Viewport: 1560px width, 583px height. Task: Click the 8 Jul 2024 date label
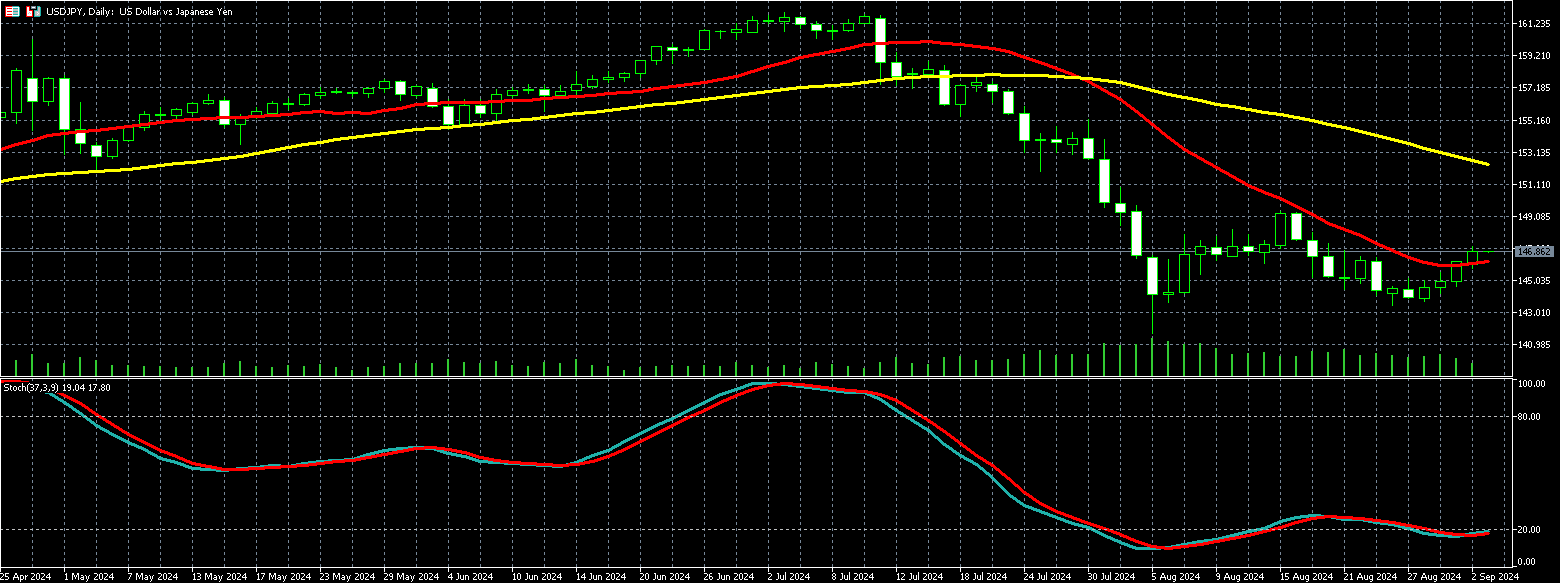point(854,577)
